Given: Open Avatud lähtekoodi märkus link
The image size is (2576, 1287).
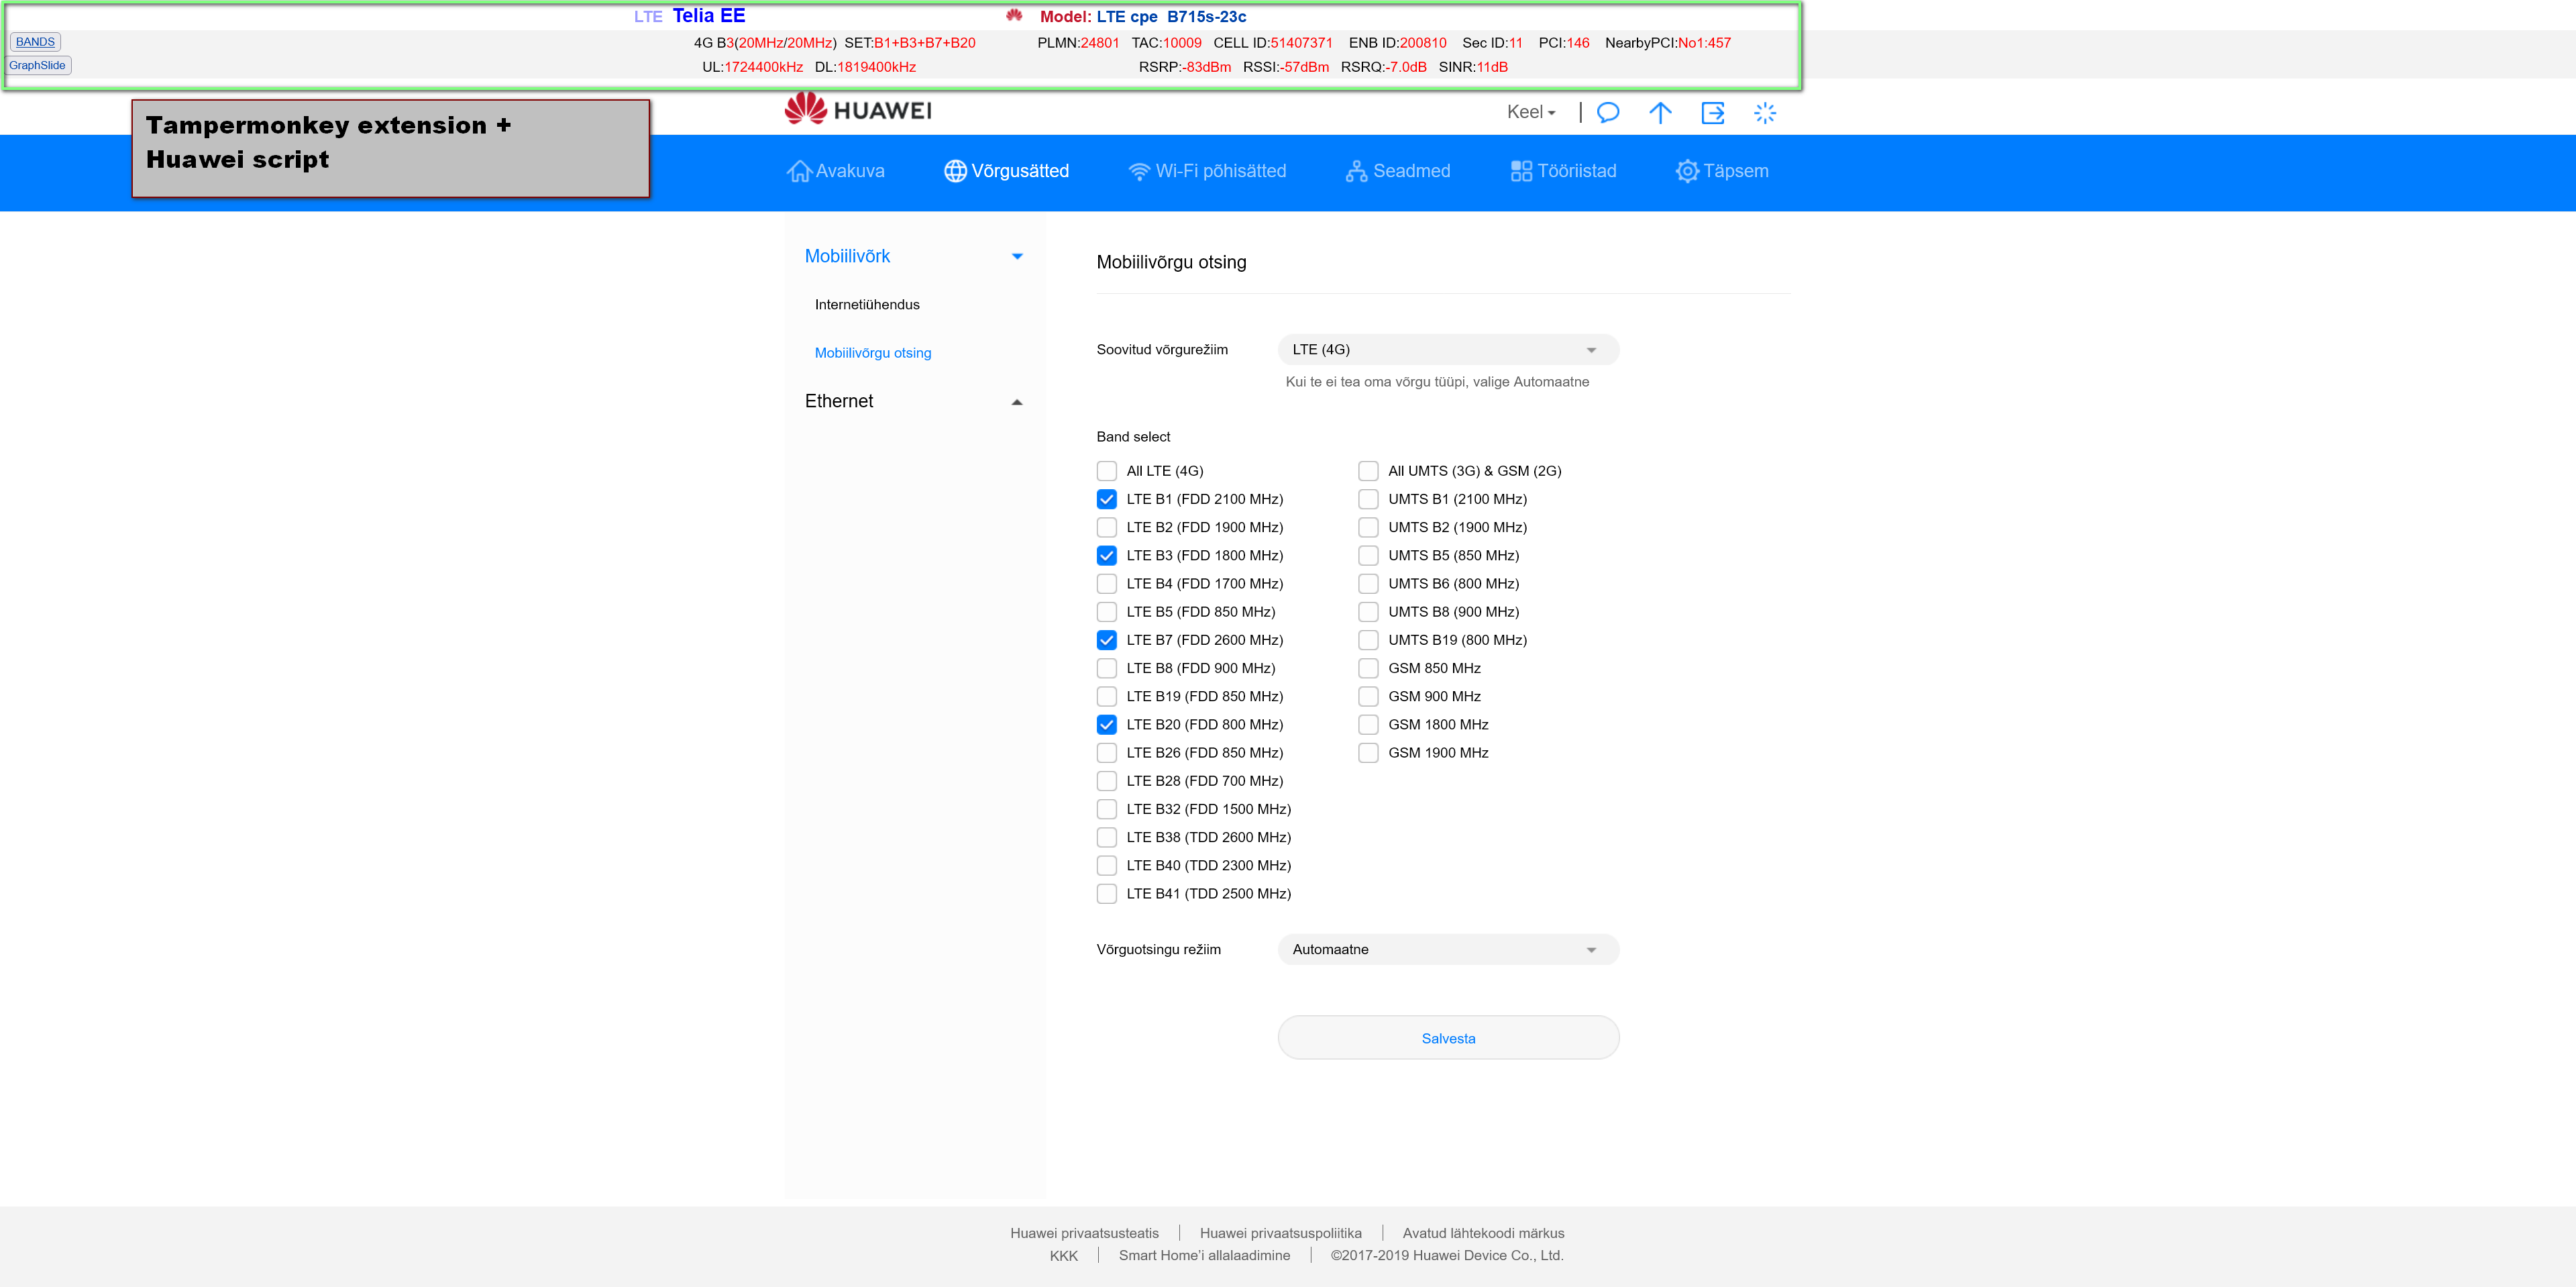Looking at the screenshot, I should (1483, 1233).
